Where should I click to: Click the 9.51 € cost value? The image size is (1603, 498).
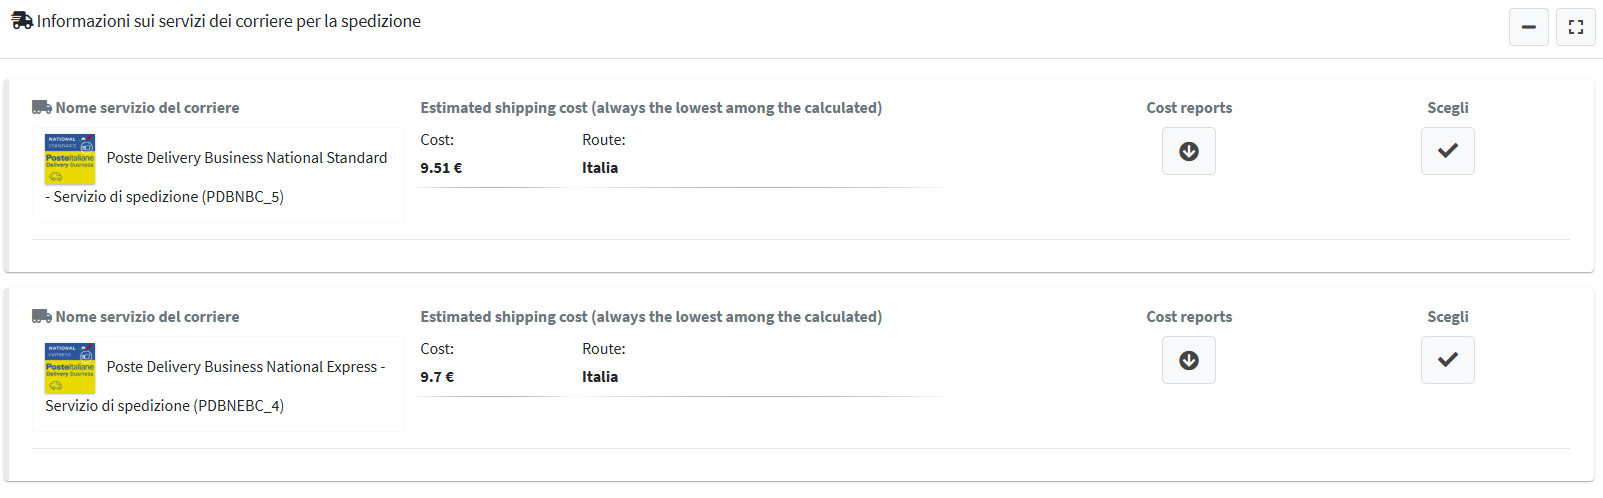coord(441,168)
